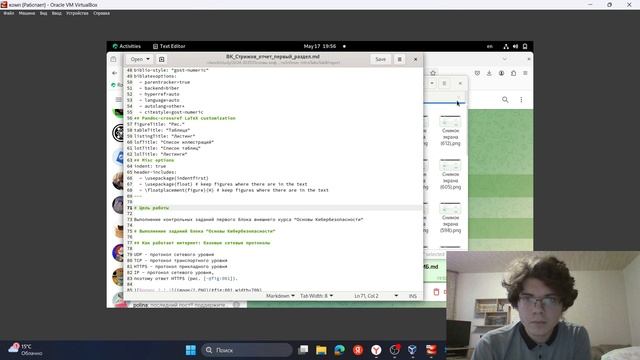The image size is (640, 360).
Task: Click the sidebar hamburger icon in the browser page
Action: (x=119, y=100)
